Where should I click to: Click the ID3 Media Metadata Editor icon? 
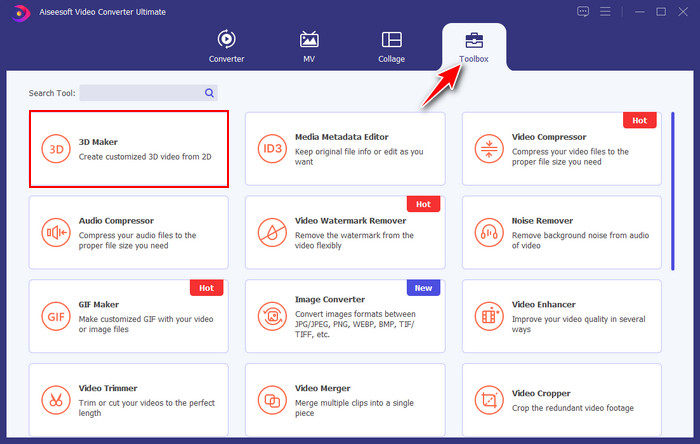[x=272, y=149]
